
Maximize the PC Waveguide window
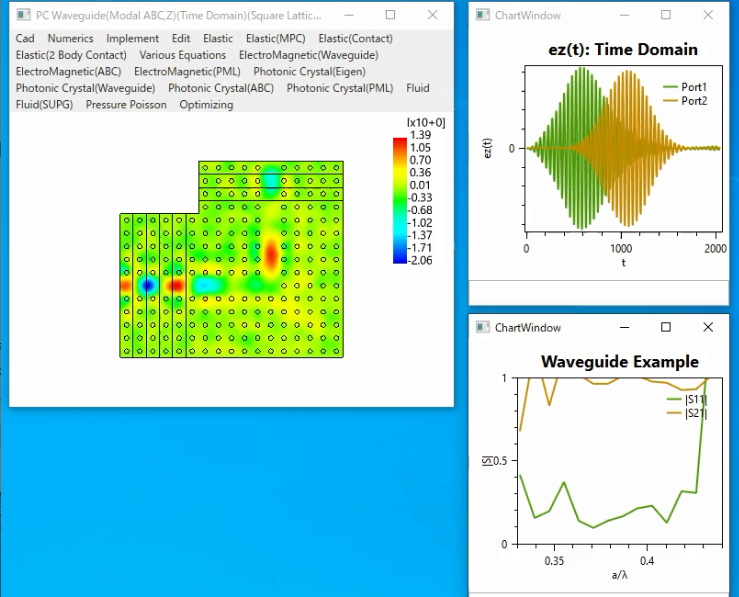[x=390, y=15]
